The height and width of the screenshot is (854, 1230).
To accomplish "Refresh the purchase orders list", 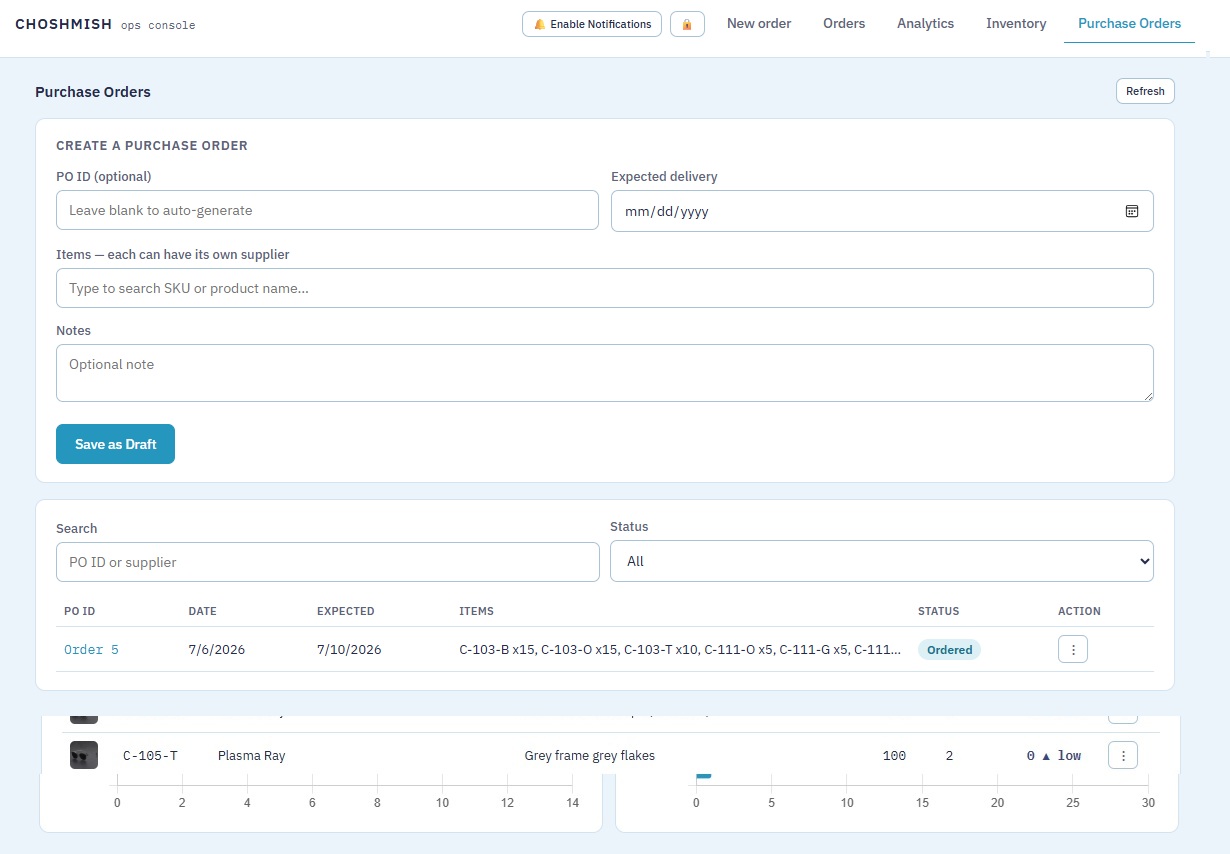I will 1145,91.
